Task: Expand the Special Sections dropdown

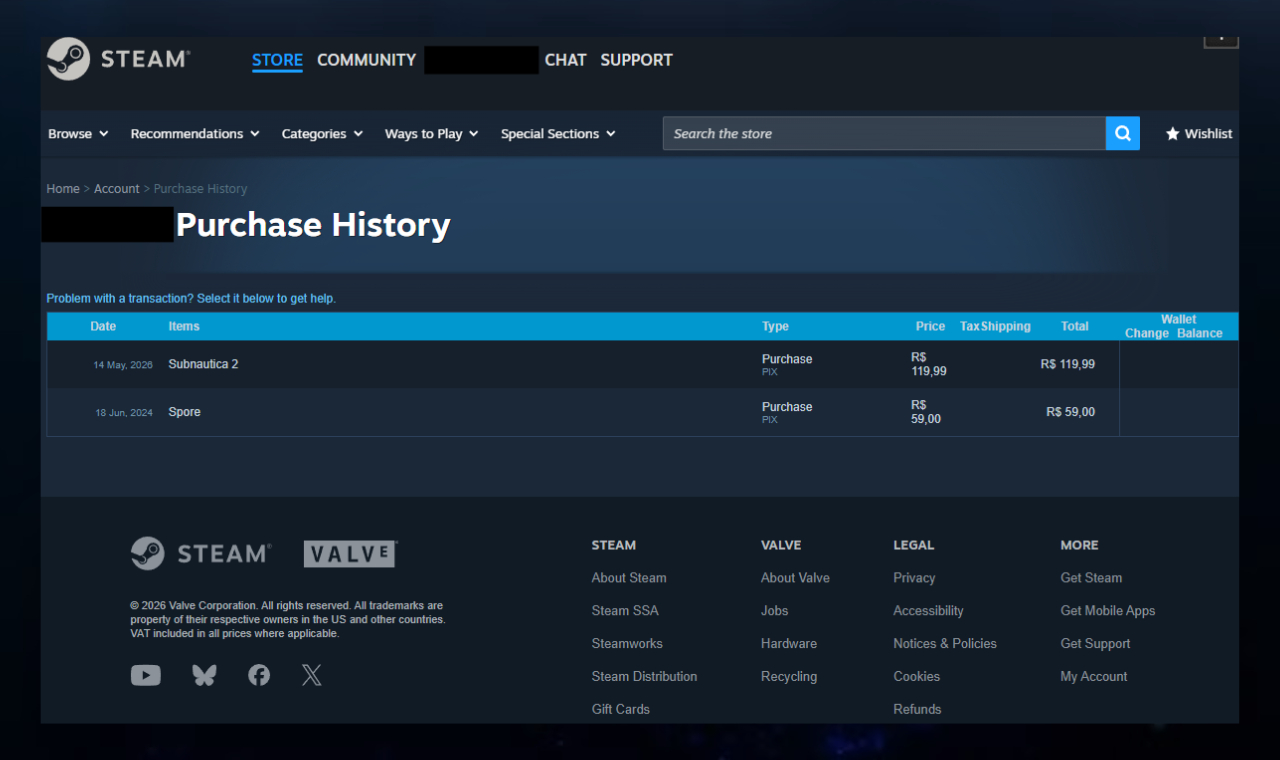Action: (558, 134)
